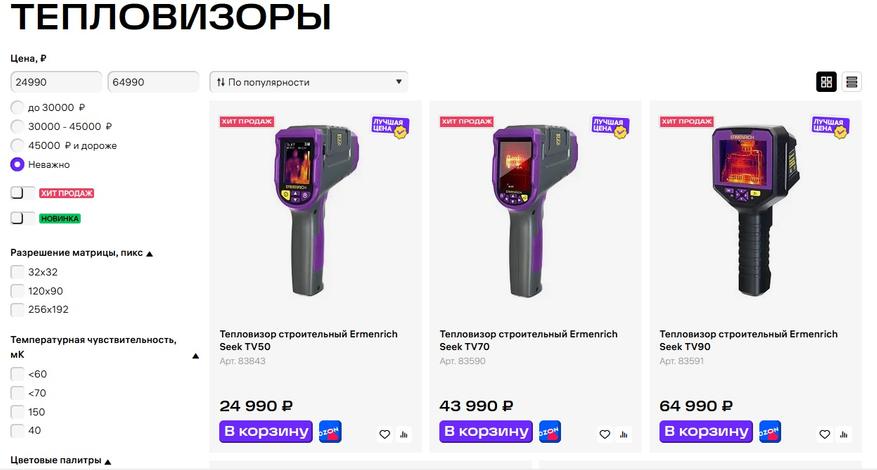Collapse the Разрешение матрицы filter section

(x=150, y=253)
